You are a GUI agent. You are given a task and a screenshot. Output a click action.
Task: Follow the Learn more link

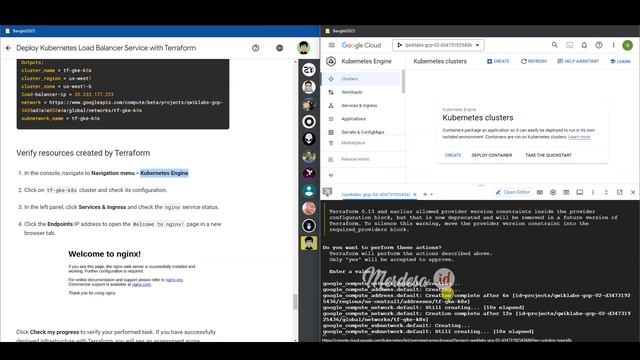(x=579, y=137)
